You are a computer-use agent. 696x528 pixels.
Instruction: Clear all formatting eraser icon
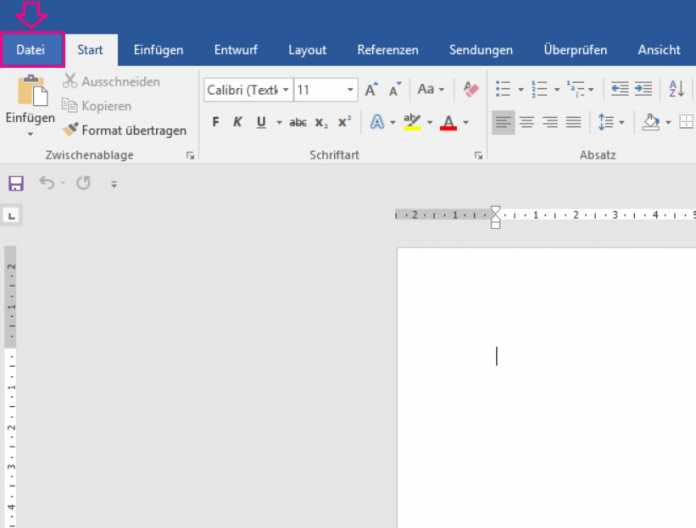pos(471,90)
